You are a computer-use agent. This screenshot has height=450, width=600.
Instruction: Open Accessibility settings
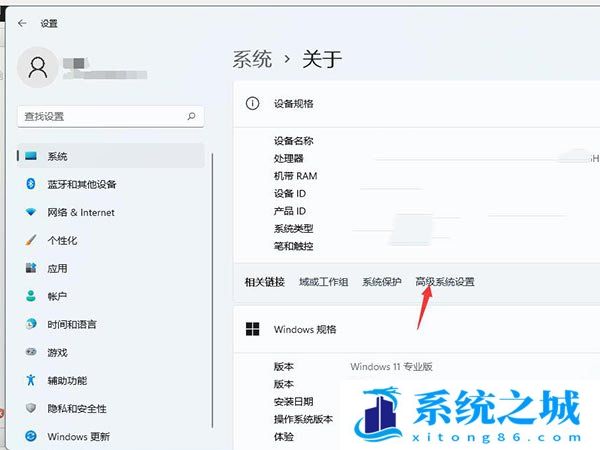click(x=66, y=380)
